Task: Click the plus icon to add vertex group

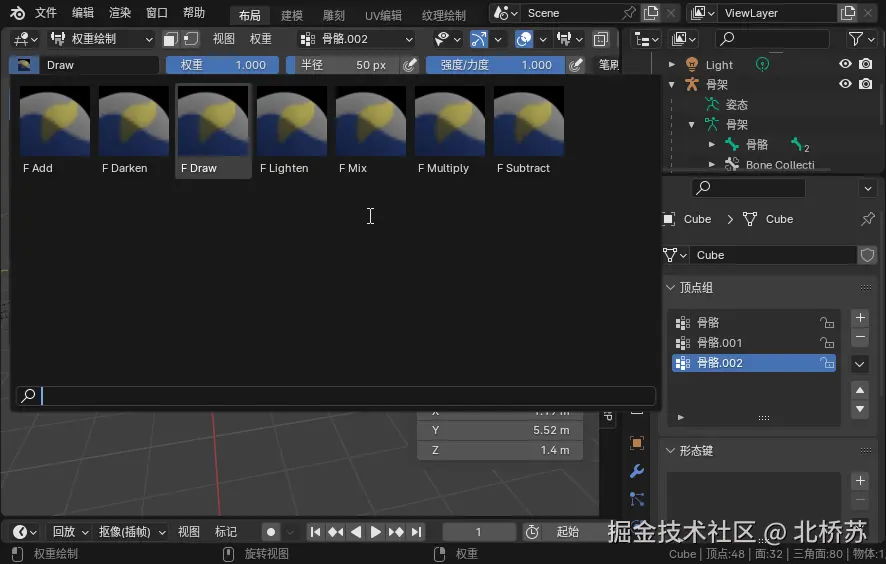Action: 860,318
